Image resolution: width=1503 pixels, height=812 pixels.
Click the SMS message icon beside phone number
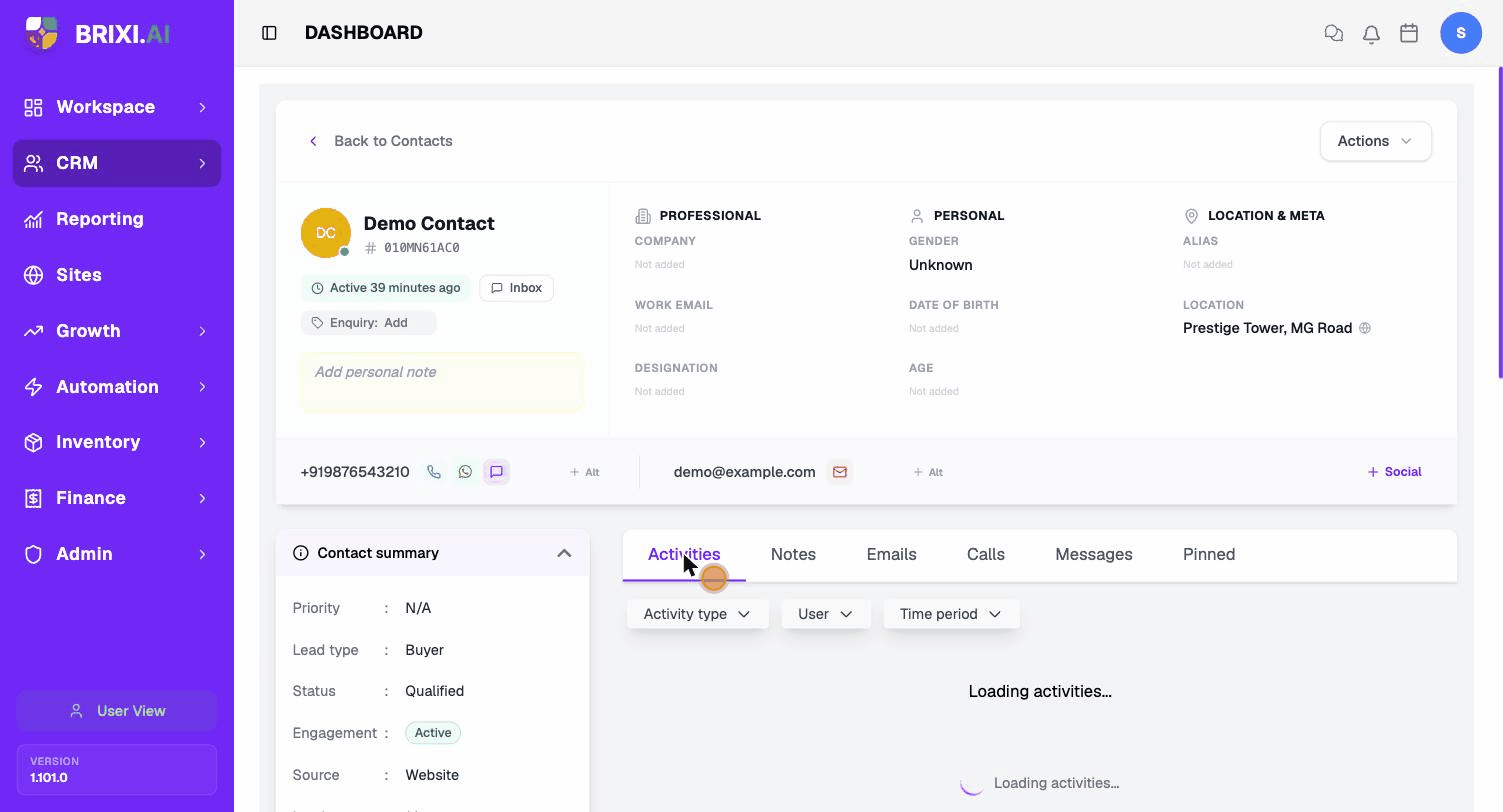496,472
